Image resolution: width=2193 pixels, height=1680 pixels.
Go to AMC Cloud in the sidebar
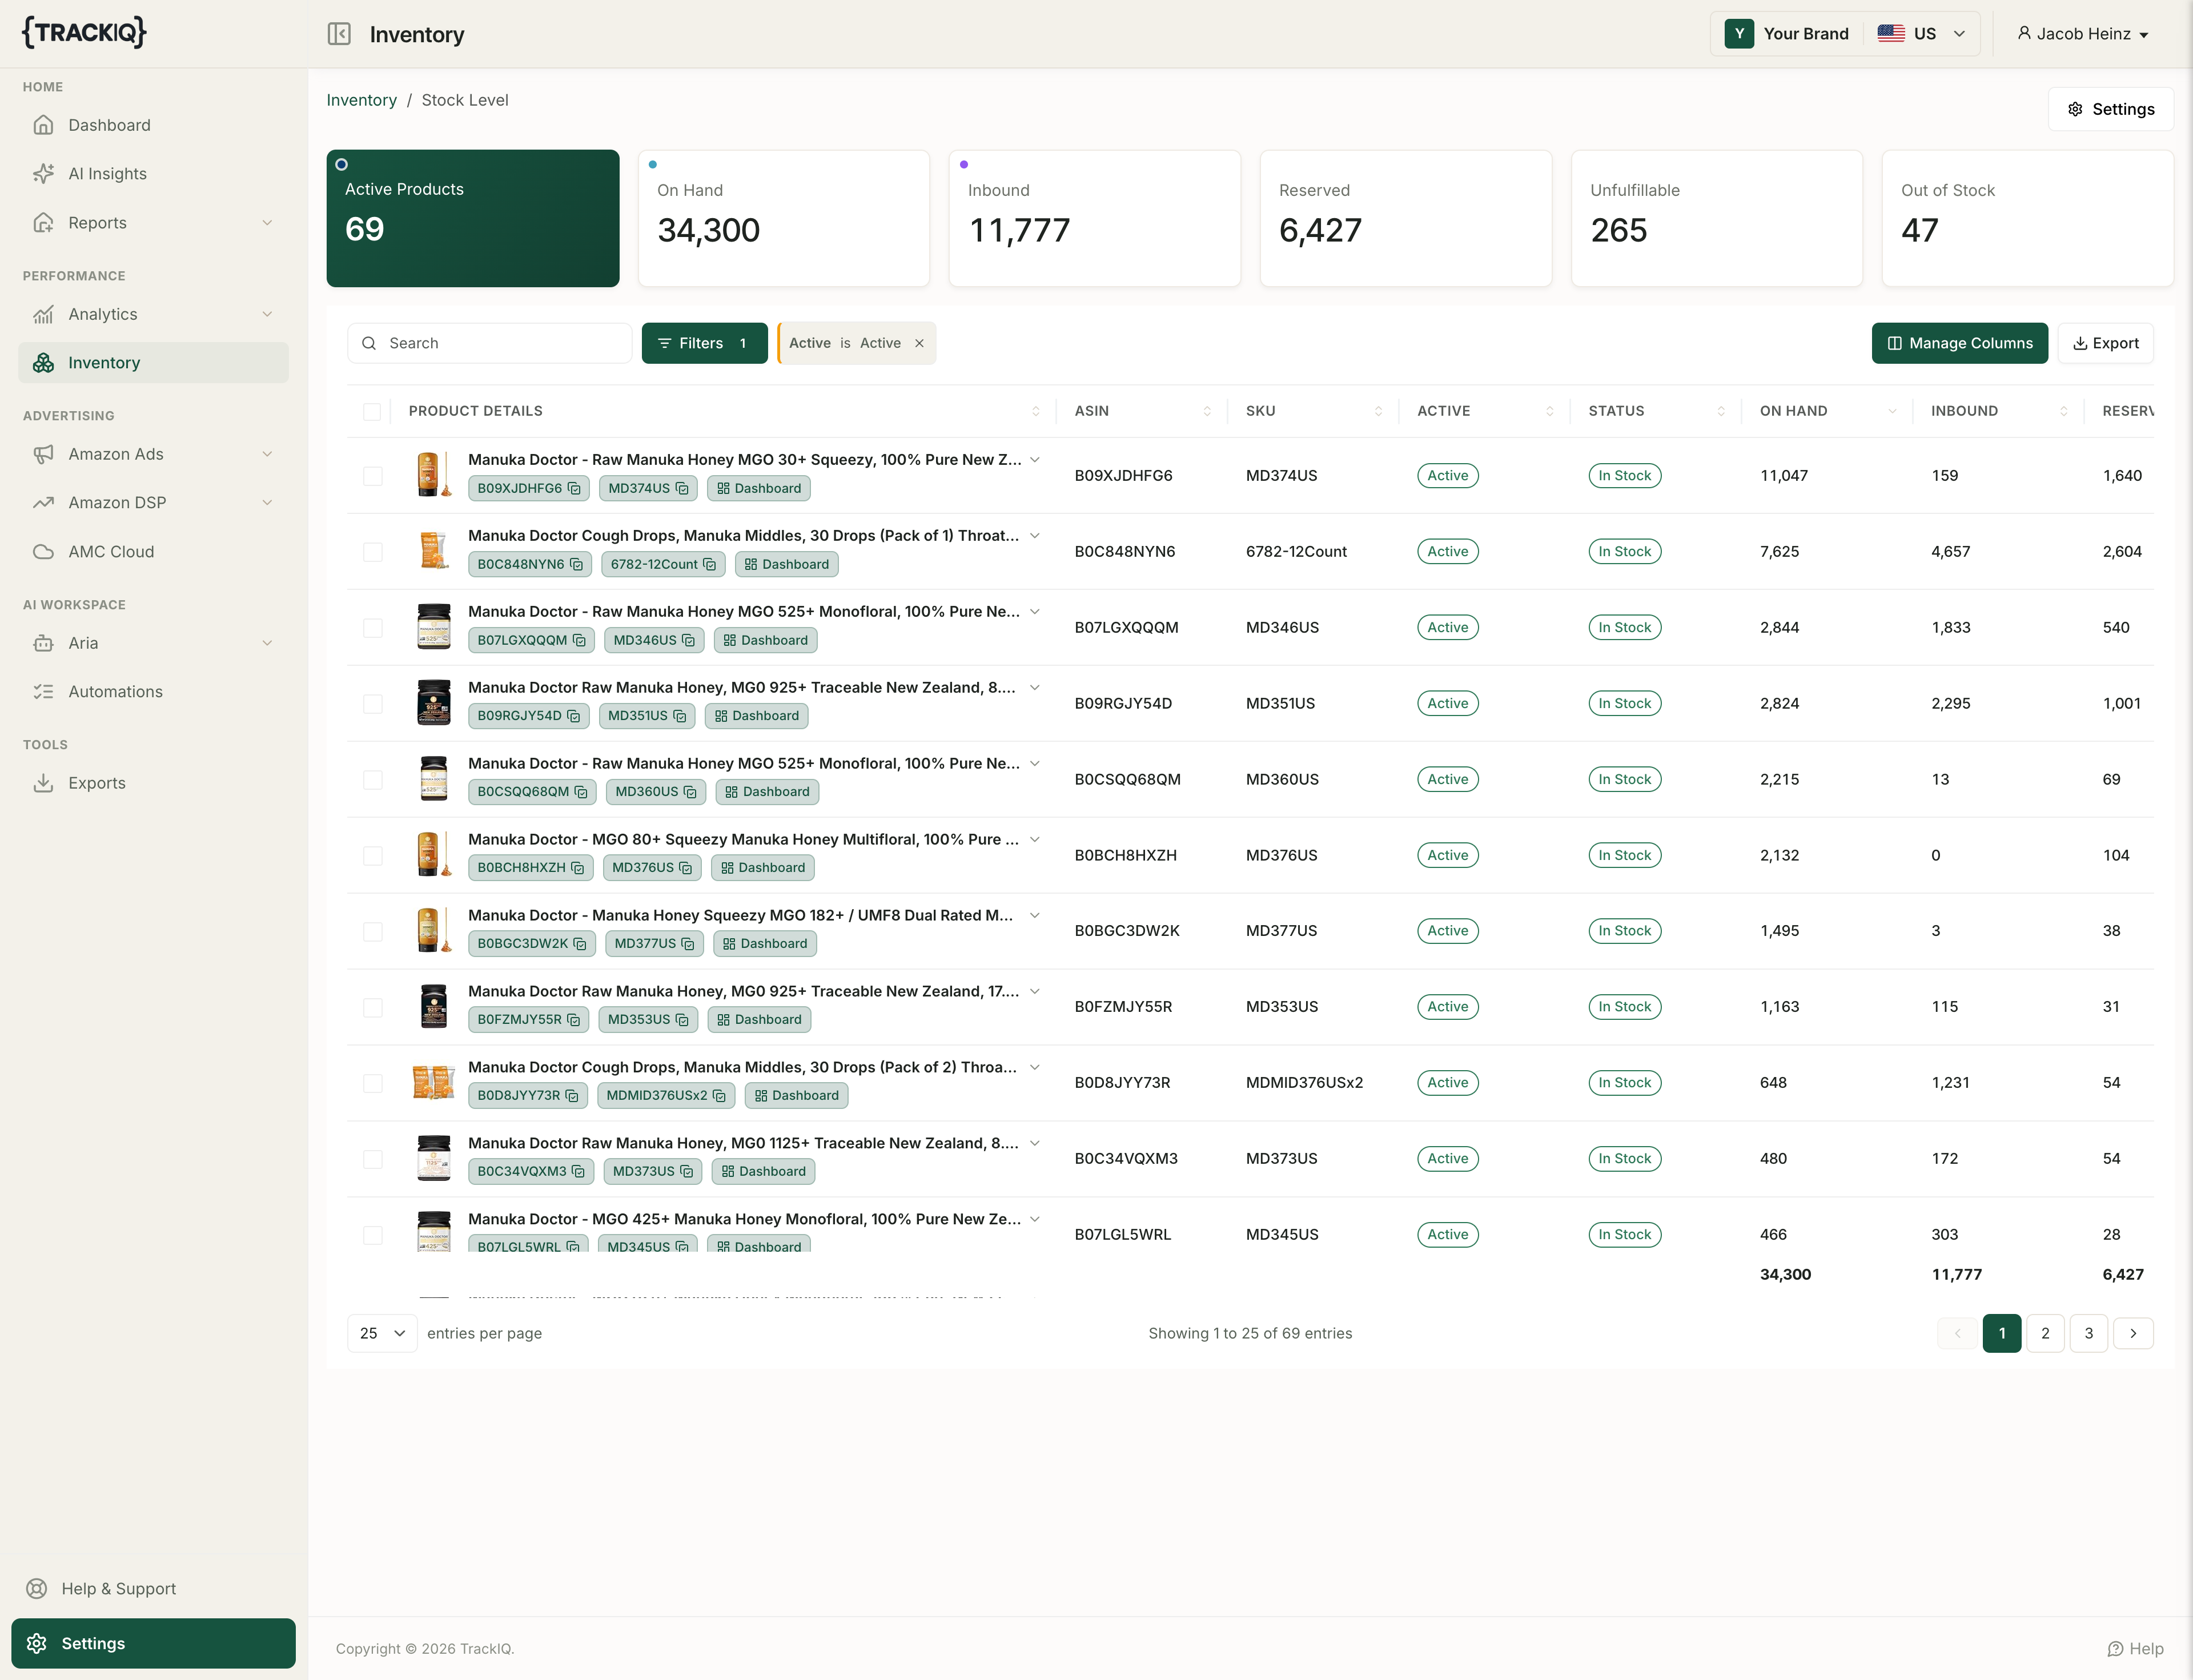tap(153, 552)
